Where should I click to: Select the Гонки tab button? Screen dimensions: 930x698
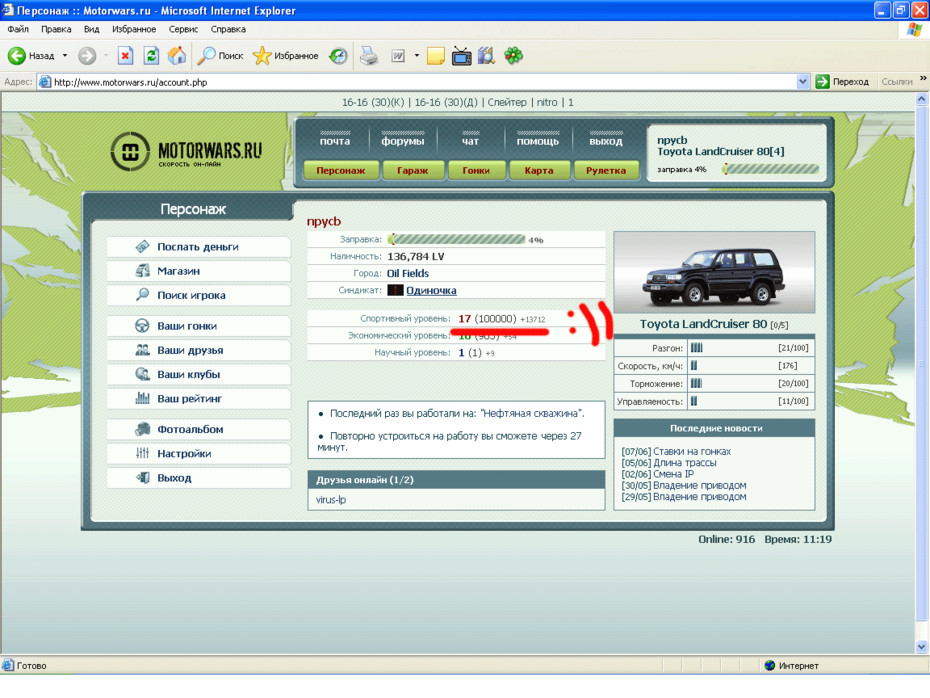476,170
